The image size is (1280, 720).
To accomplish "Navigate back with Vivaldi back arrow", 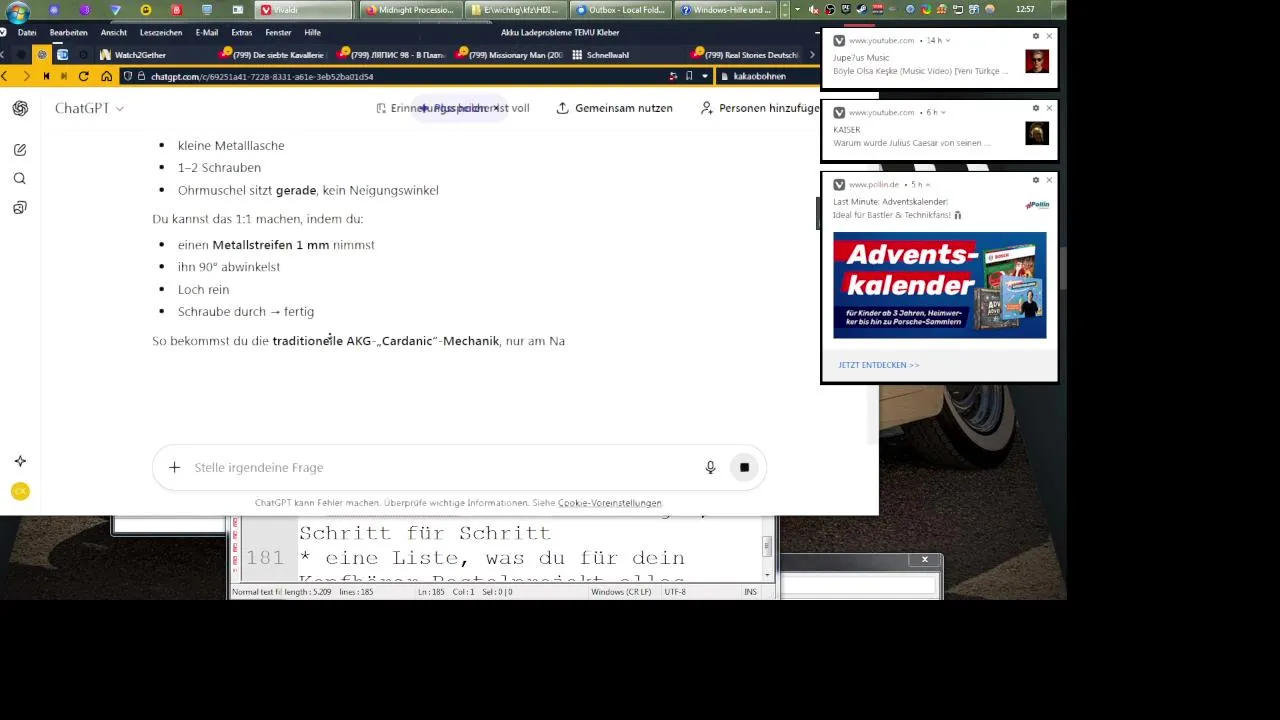I will [x=5, y=76].
